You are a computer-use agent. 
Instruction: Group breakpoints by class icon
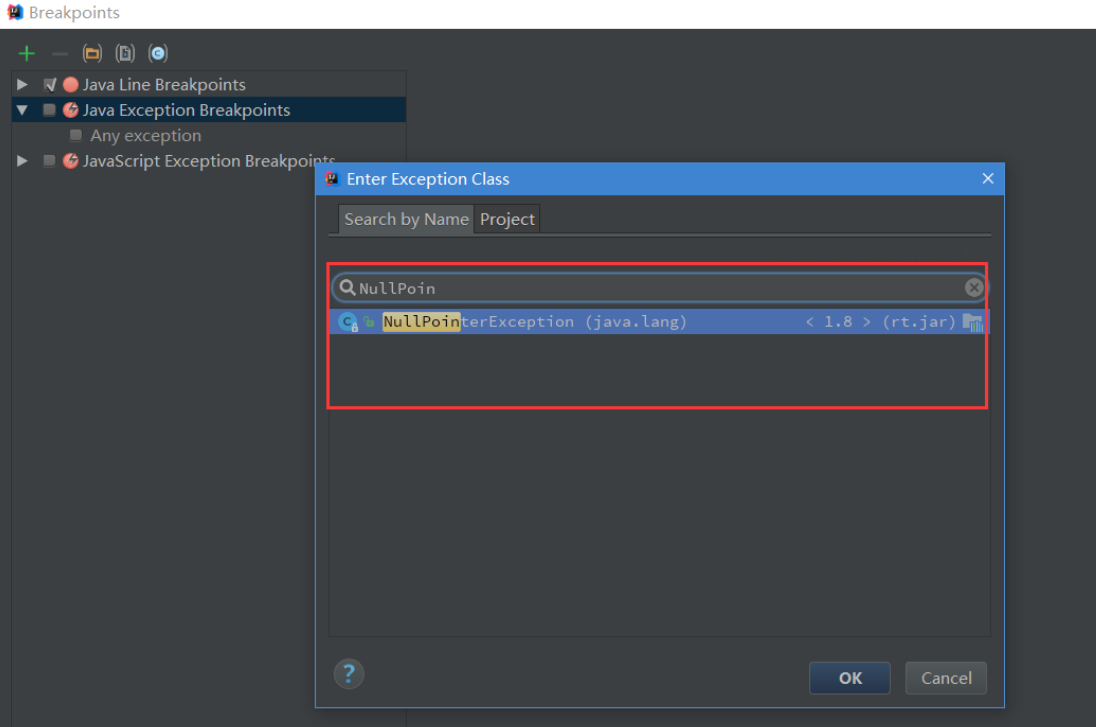158,53
